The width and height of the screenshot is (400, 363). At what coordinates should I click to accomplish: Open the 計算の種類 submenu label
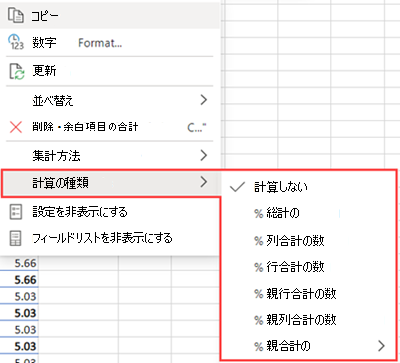60,183
